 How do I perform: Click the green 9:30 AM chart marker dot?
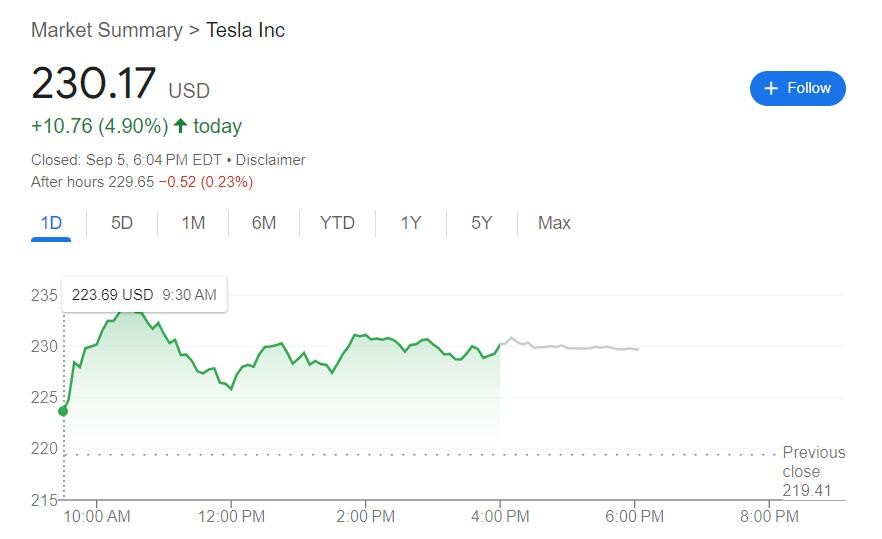(x=64, y=411)
